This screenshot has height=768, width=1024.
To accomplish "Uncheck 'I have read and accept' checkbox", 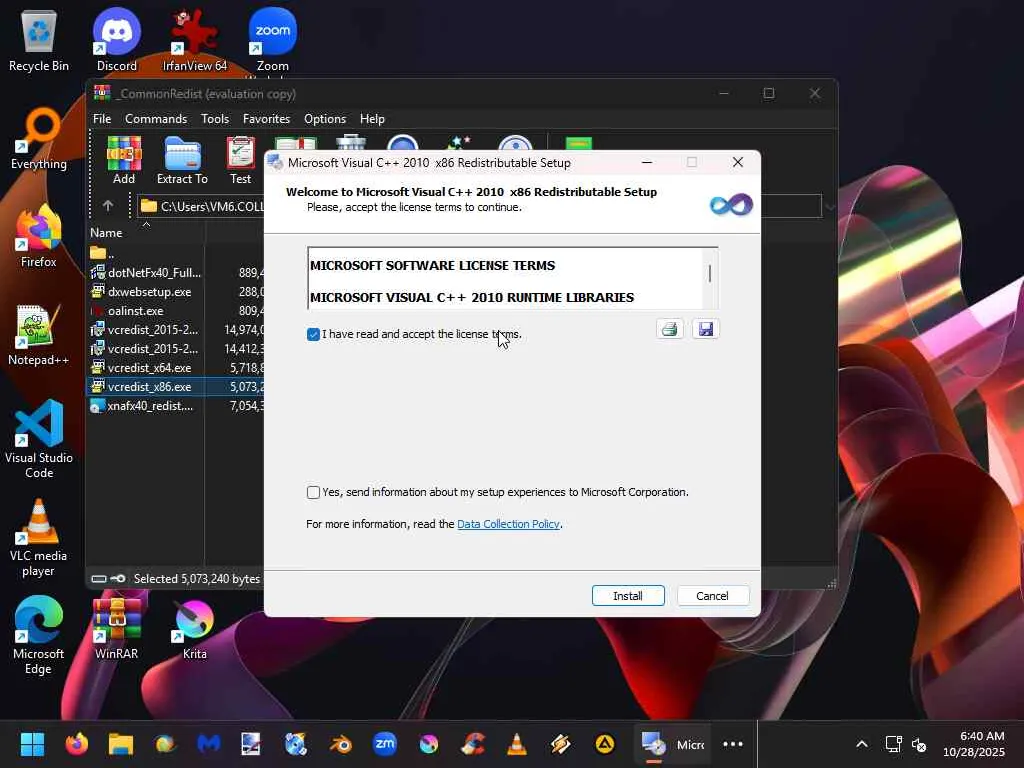I will click(313, 334).
